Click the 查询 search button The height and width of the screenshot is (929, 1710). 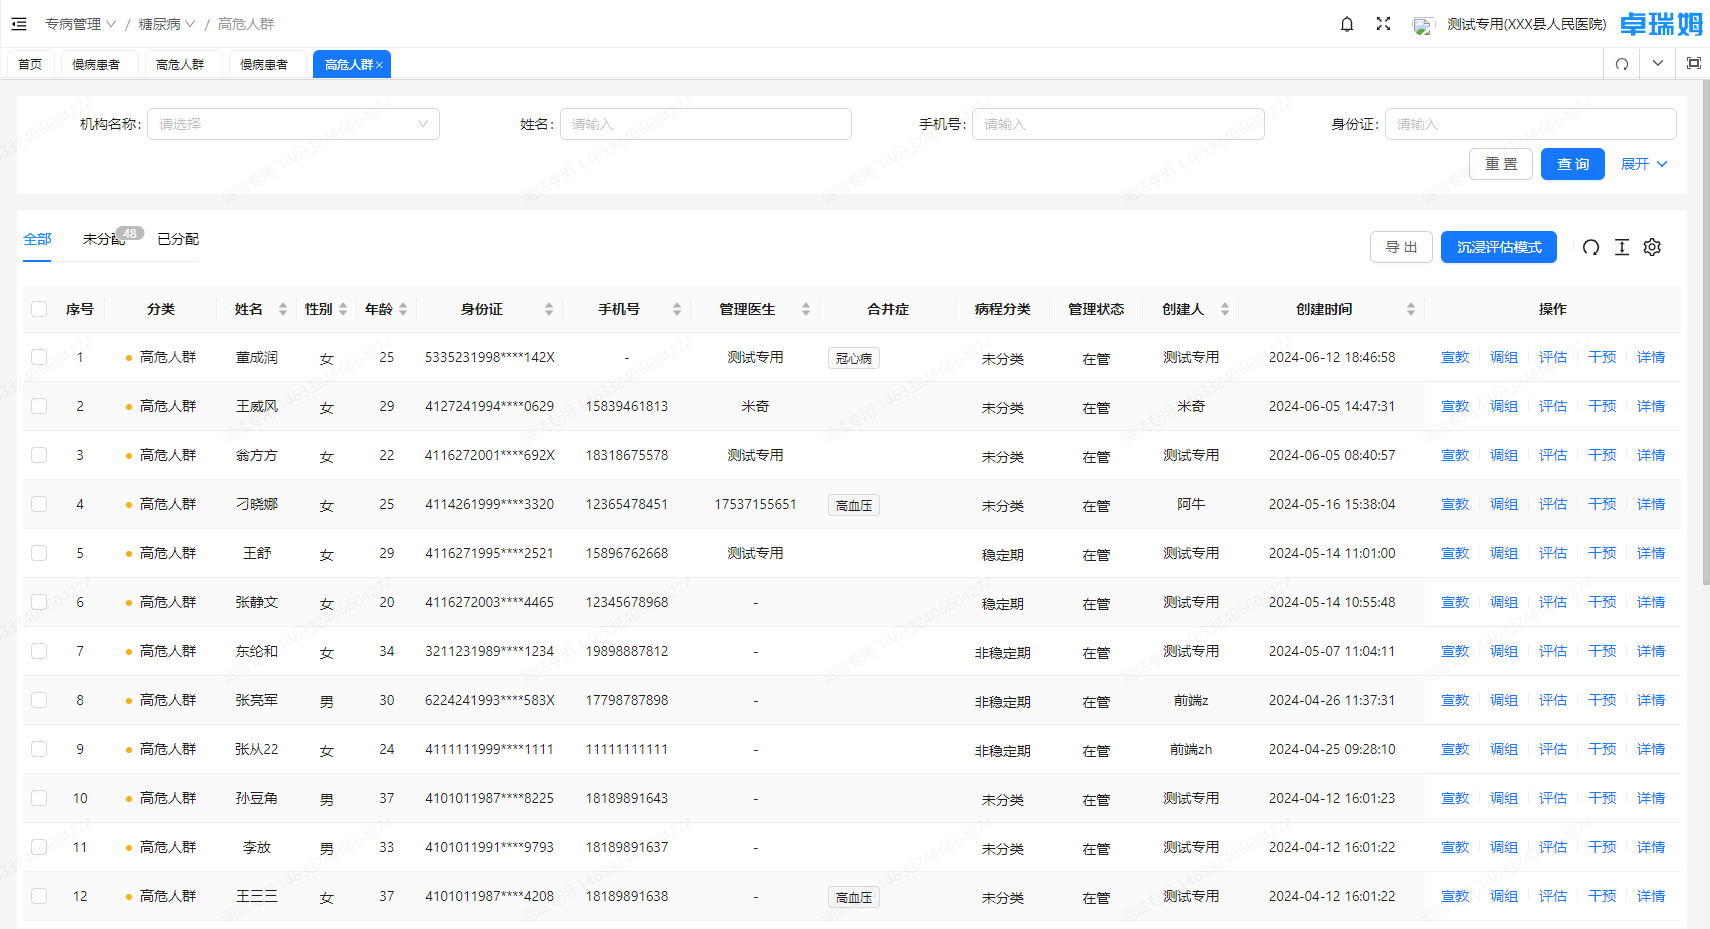pyautogui.click(x=1572, y=164)
